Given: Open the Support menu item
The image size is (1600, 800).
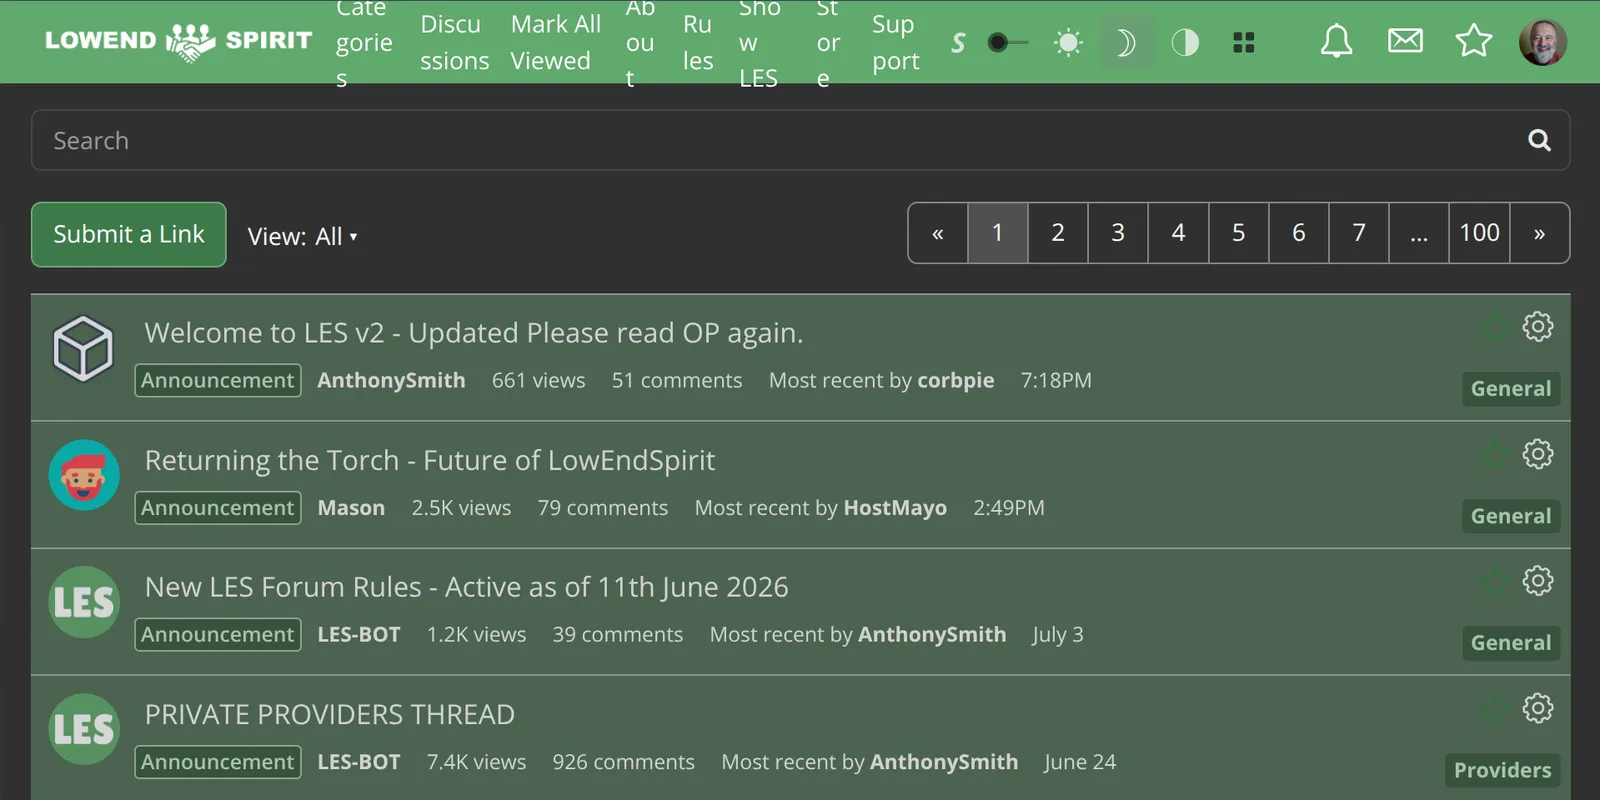Looking at the screenshot, I should [895, 42].
